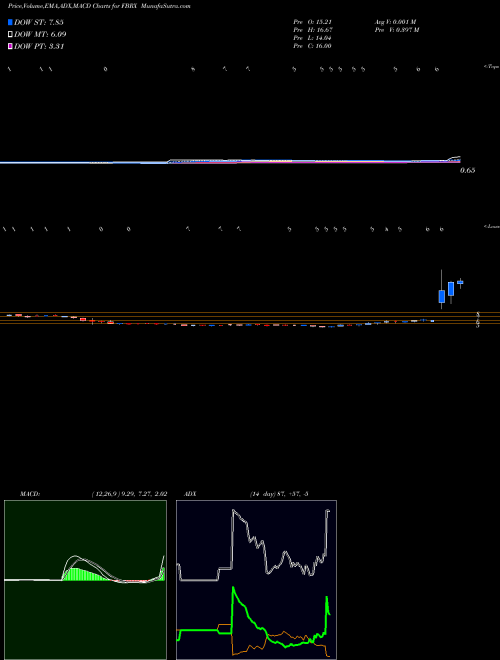Click the blue DOW ST legend swatch
The image size is (500, 660).
click(x=11, y=23)
